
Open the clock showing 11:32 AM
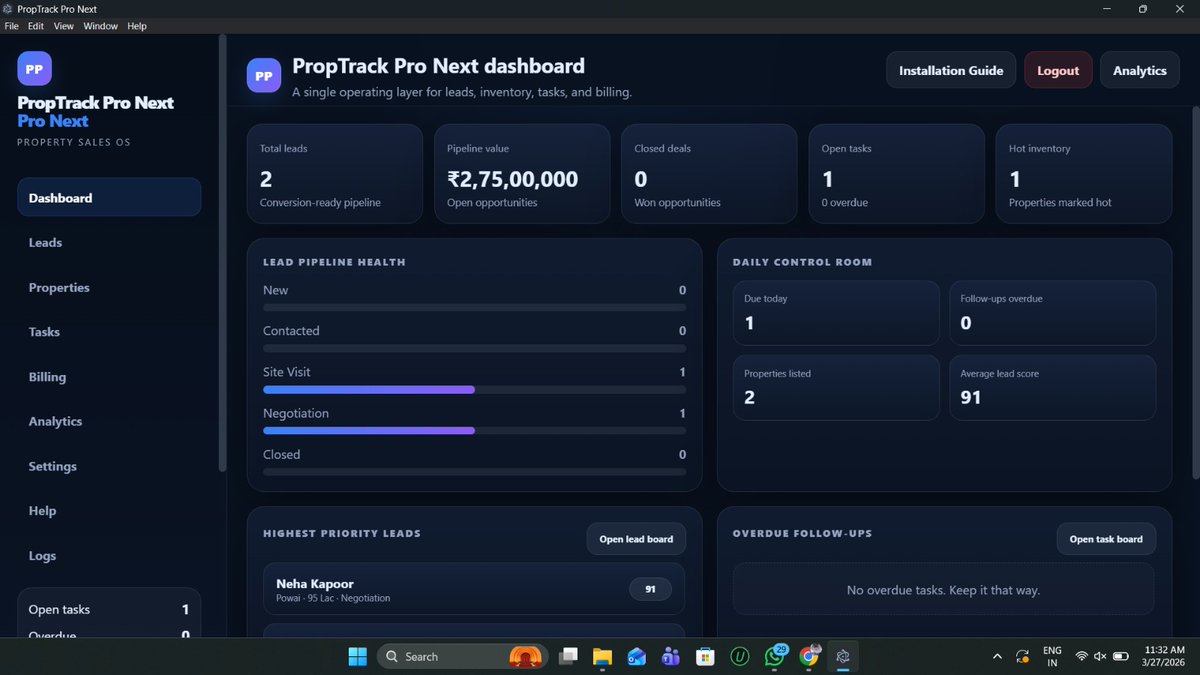pos(1163,656)
